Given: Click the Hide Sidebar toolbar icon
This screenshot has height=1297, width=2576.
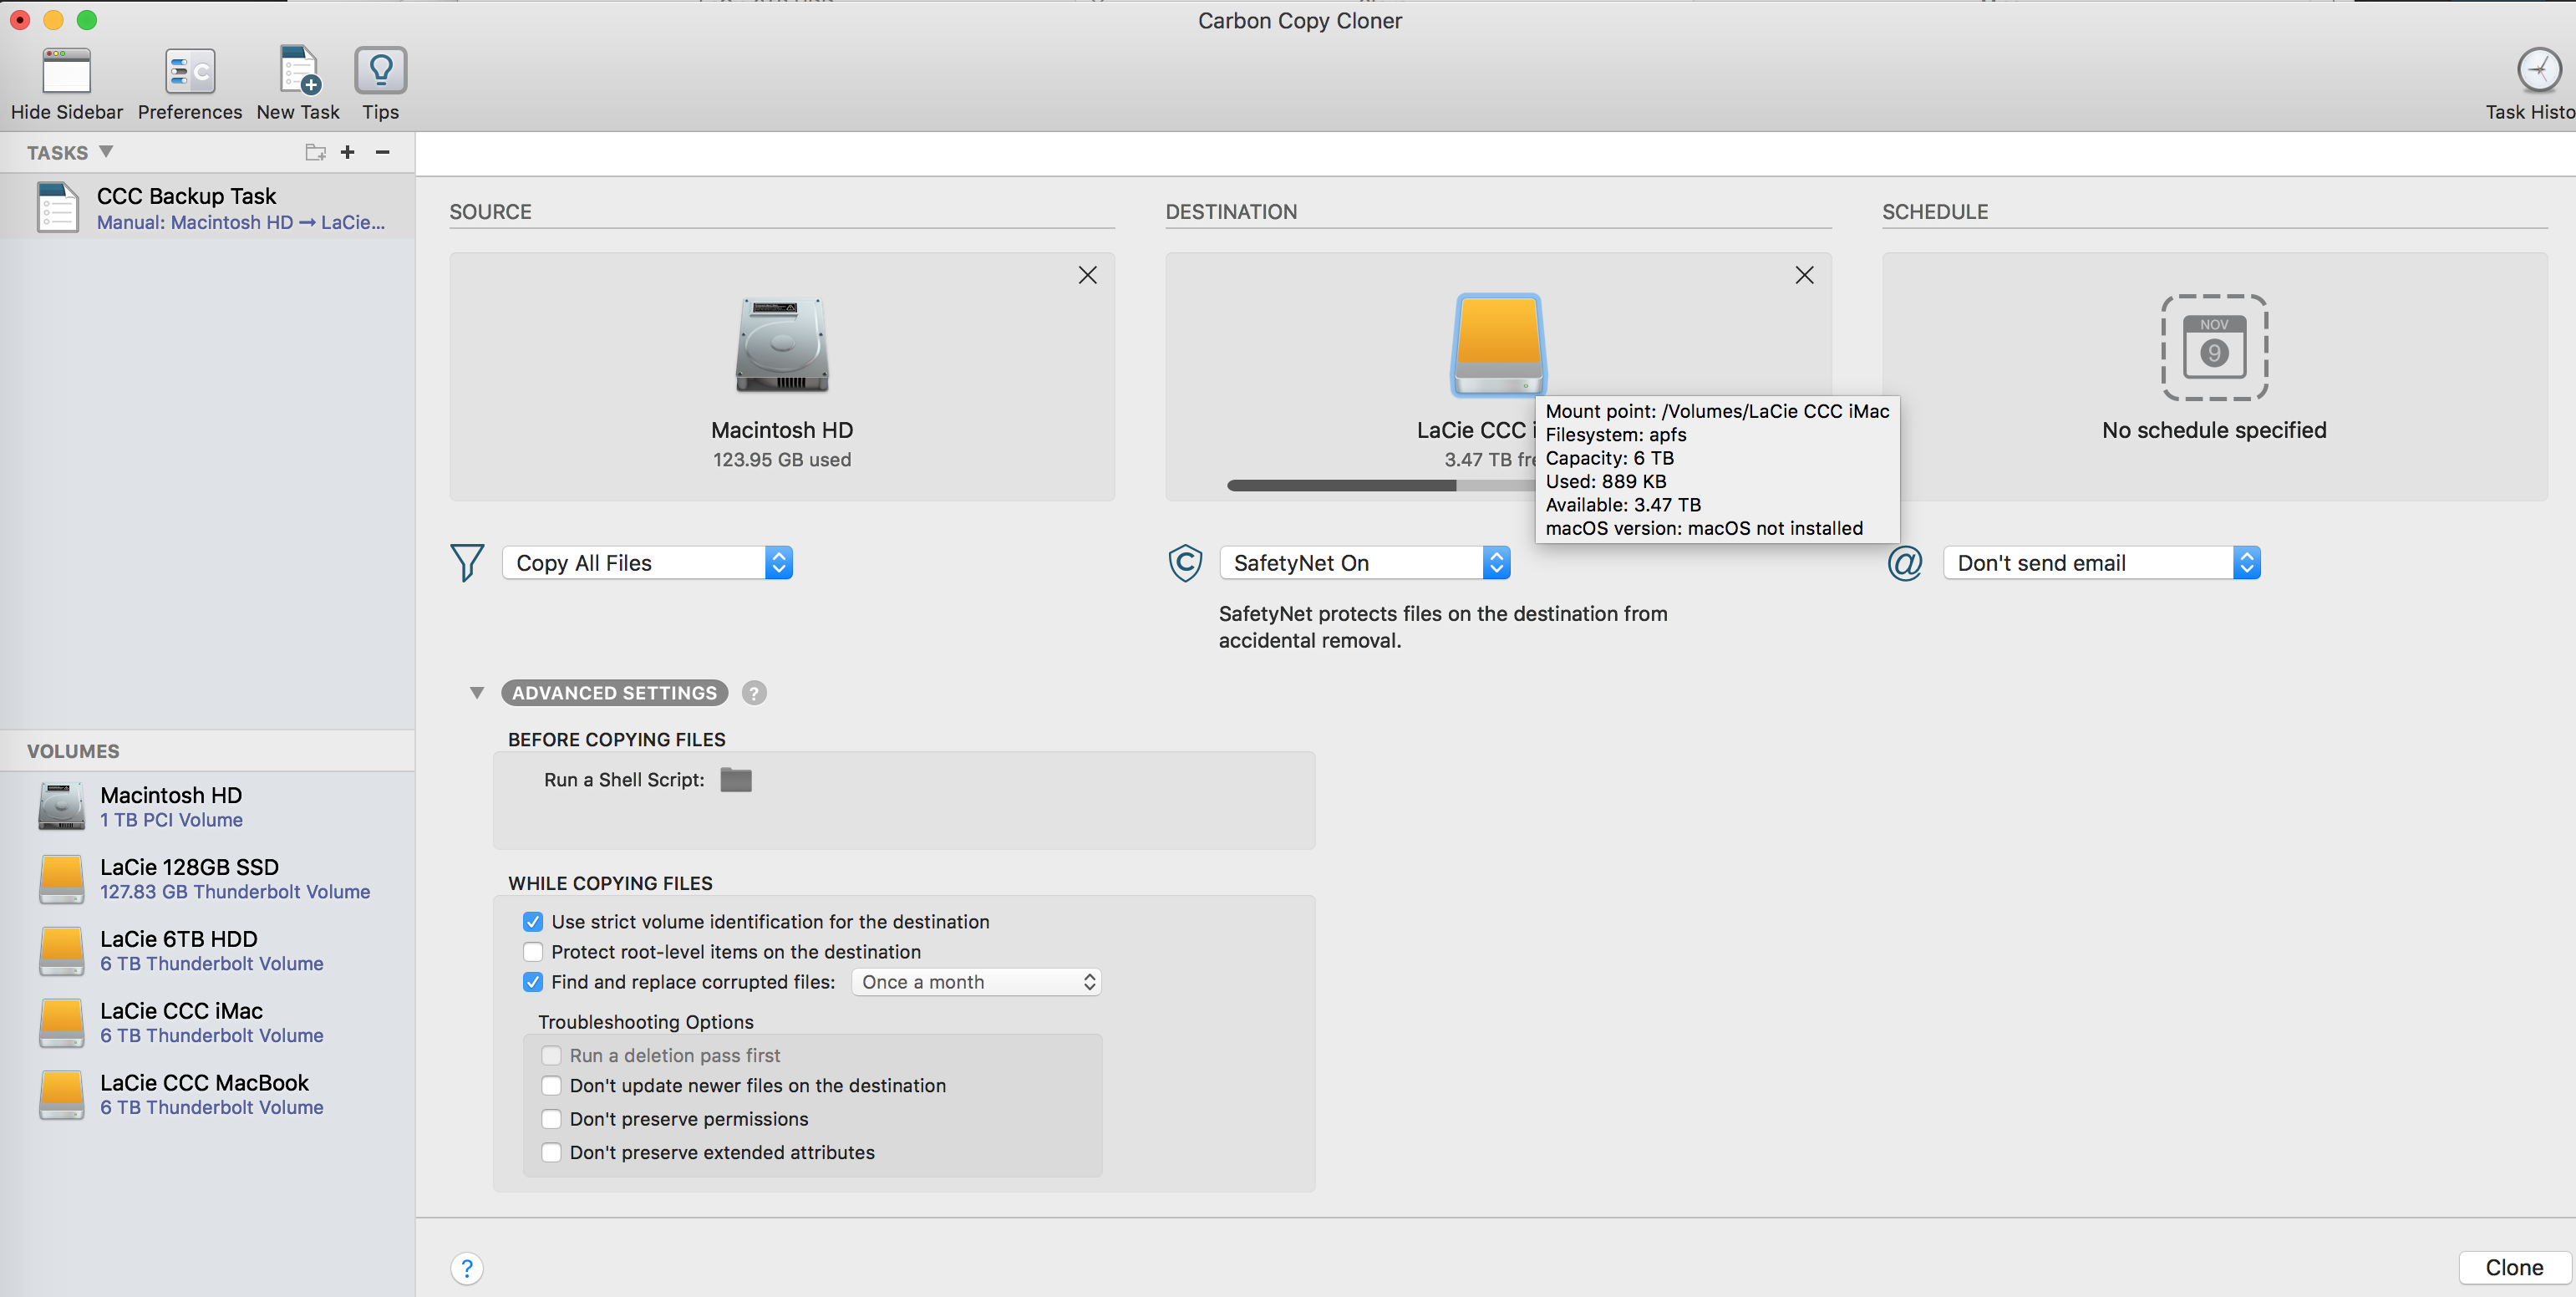Looking at the screenshot, I should click(66, 72).
